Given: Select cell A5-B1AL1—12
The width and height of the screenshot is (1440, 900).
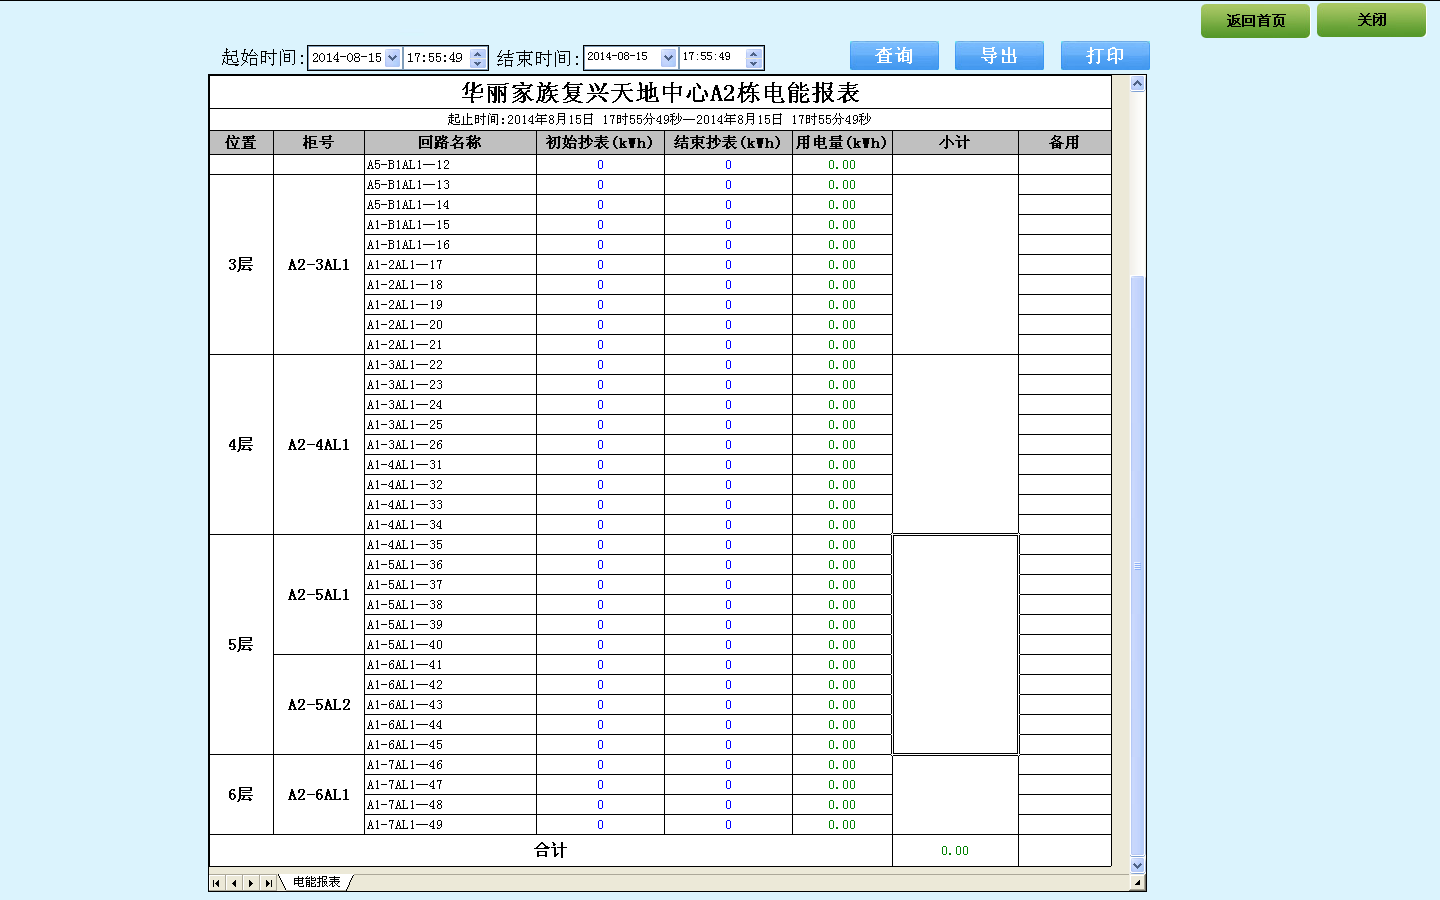Looking at the screenshot, I should coord(450,165).
